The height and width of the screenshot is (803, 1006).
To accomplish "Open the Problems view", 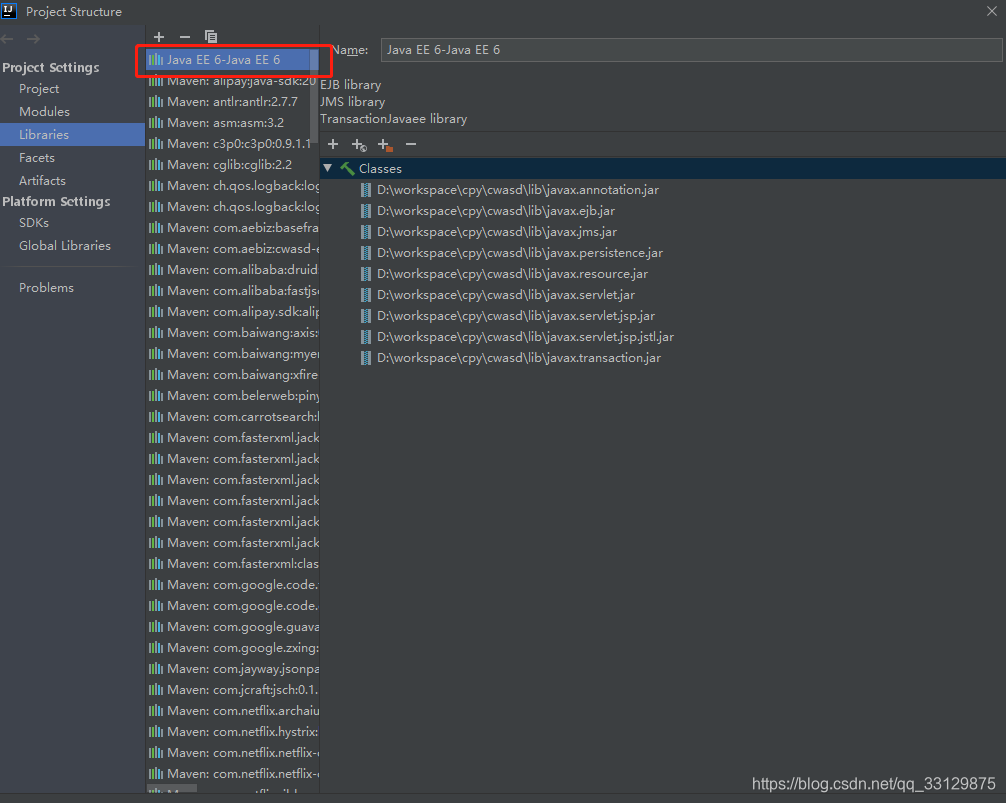I will [x=46, y=287].
